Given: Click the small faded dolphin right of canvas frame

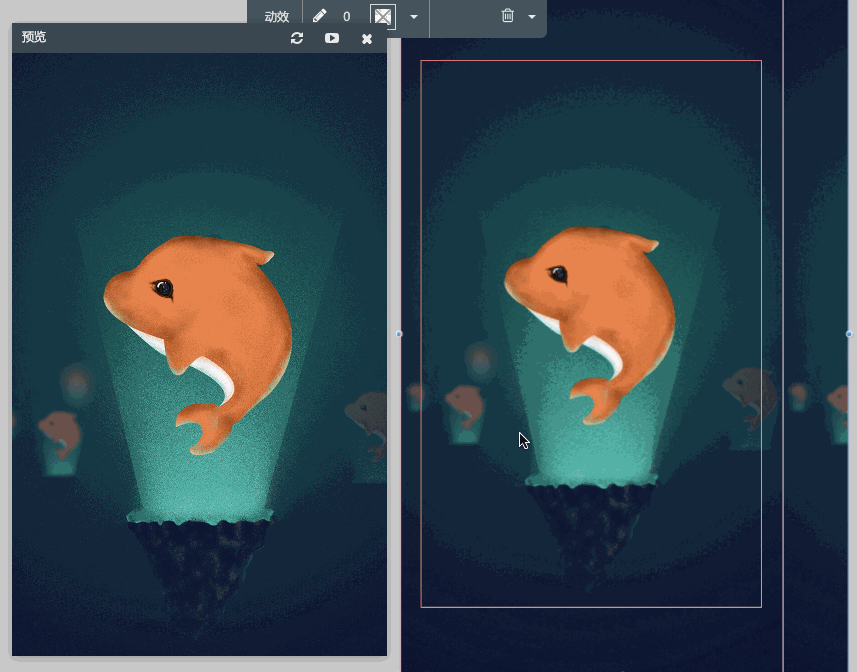Looking at the screenshot, I should click(750, 398).
